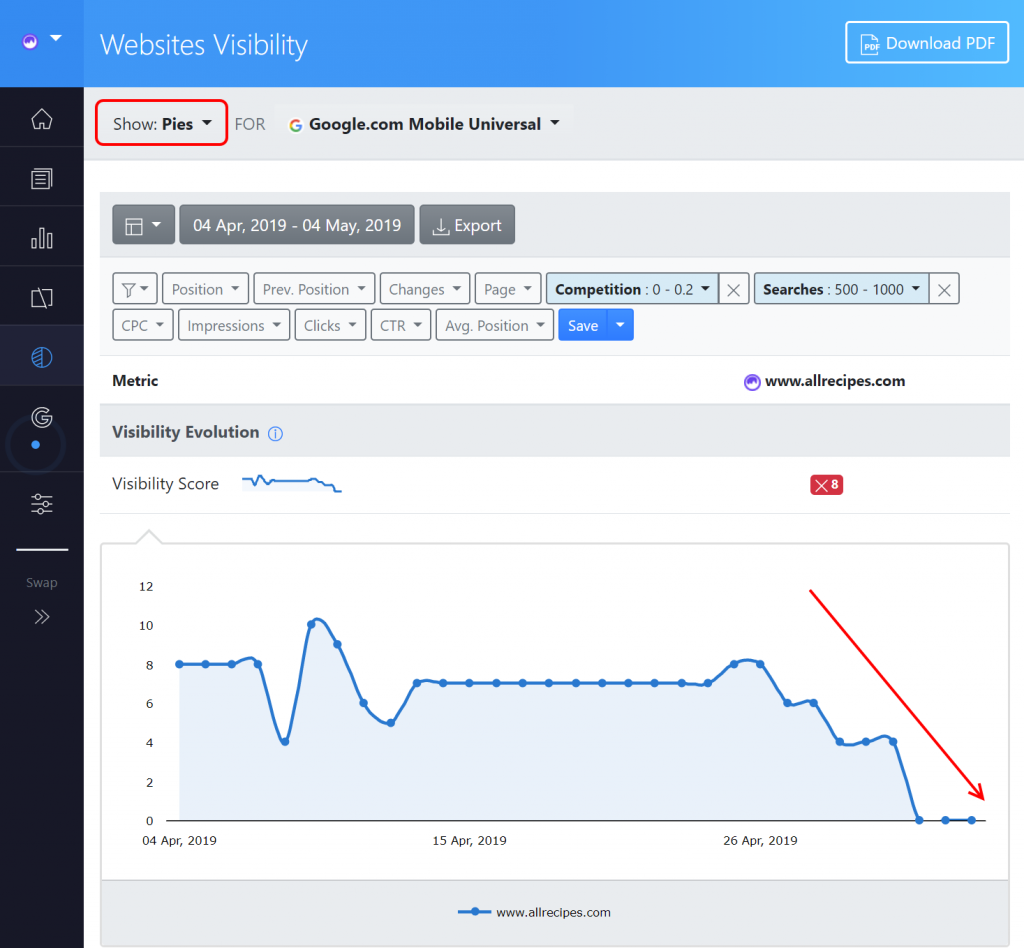Open the settings sliders icon in sidebar

pyautogui.click(x=42, y=503)
